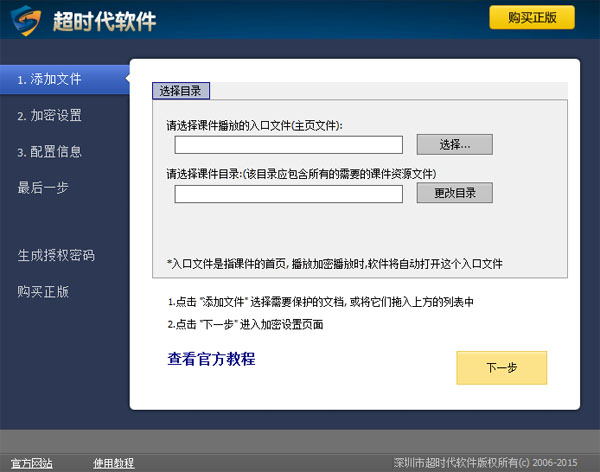Click the label 请选择课件播放的入口文件(主页文件):
The width and height of the screenshot is (600, 472).
(254, 126)
